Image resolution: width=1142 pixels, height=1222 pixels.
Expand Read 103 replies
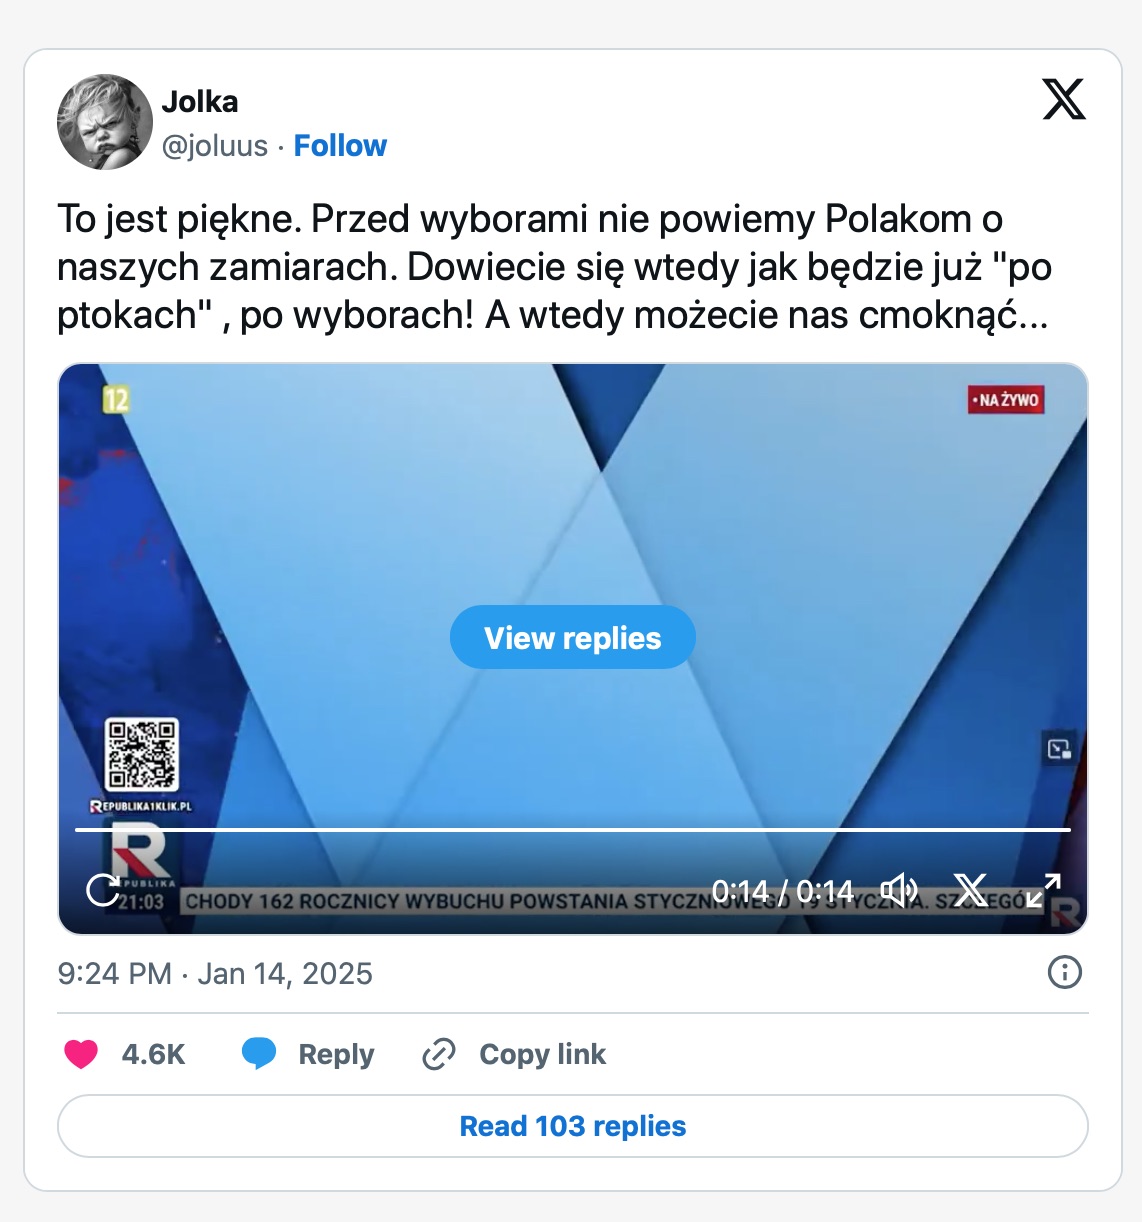[573, 1126]
